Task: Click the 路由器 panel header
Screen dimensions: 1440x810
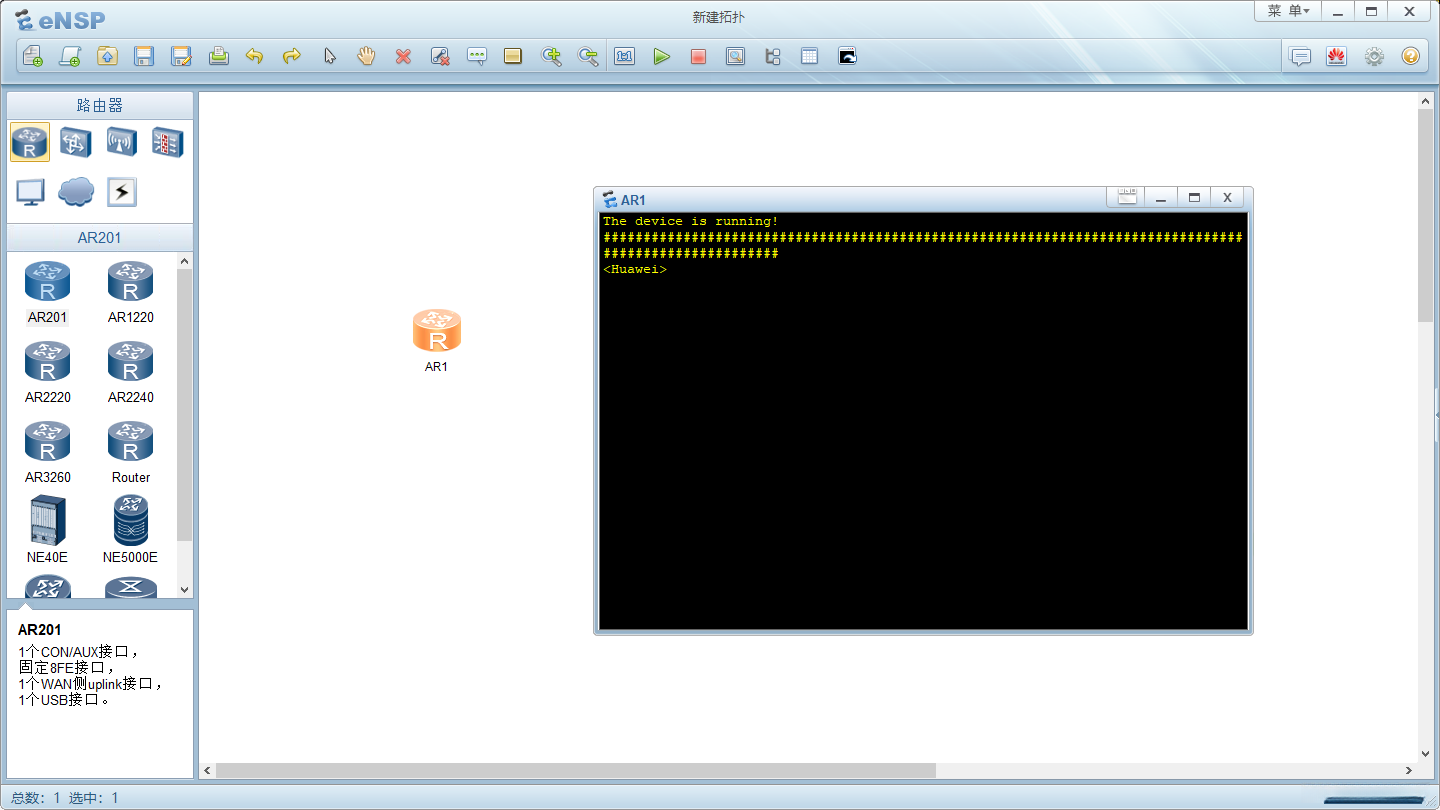Action: [x=100, y=105]
